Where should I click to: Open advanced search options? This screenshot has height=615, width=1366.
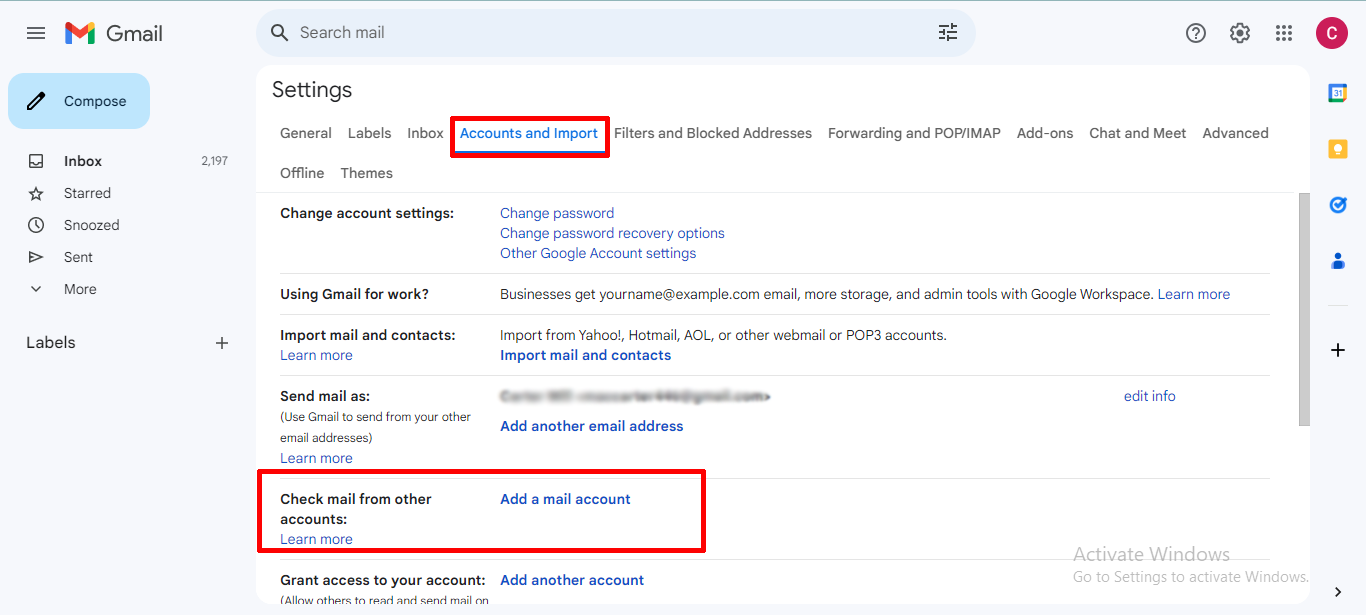coord(947,32)
